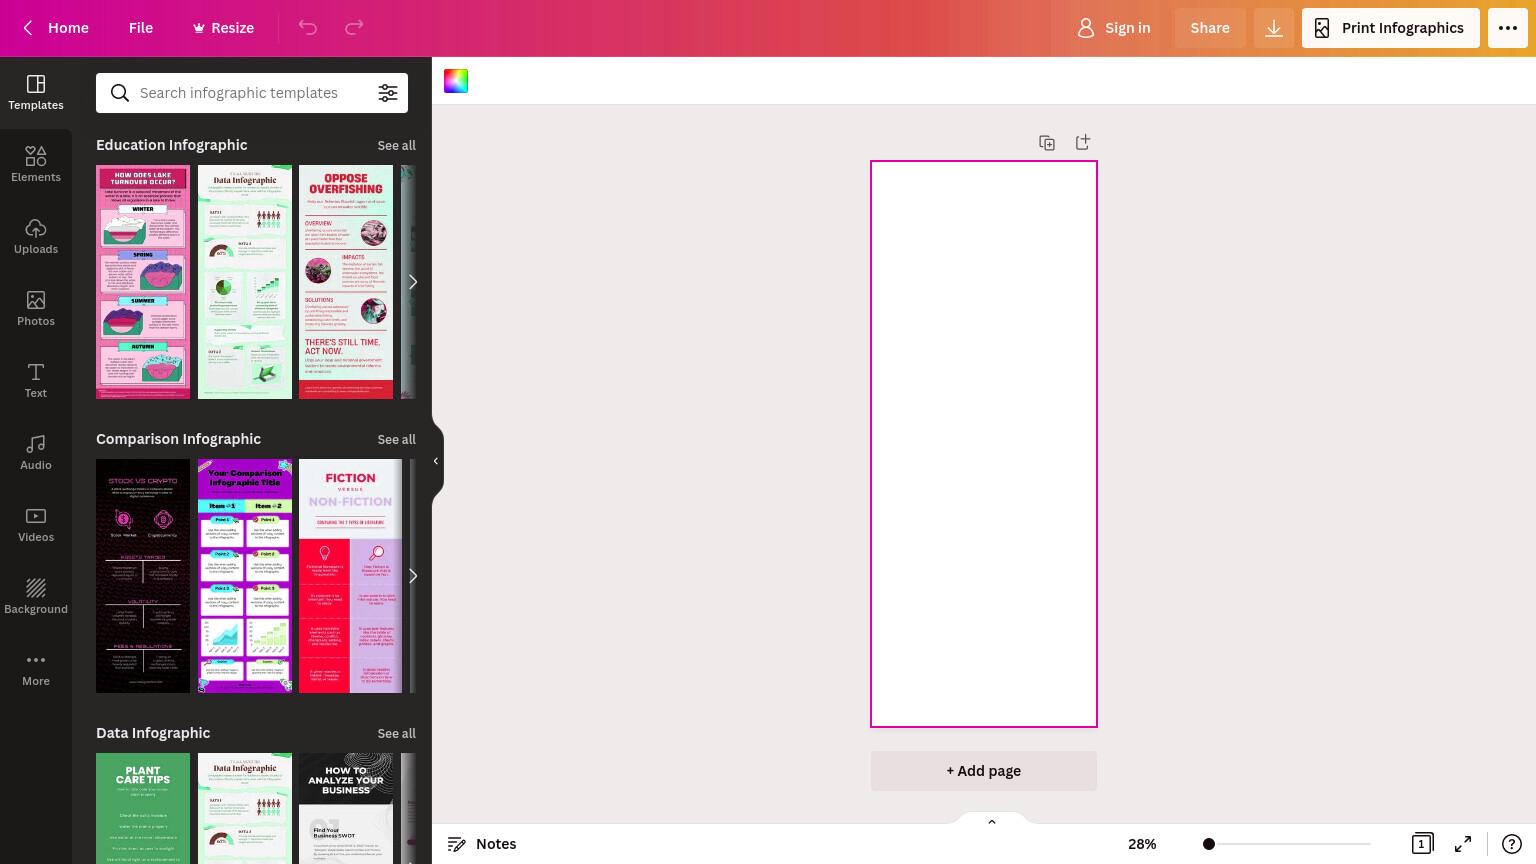The image size is (1536, 864).
Task: Open the Text panel
Action: (36, 381)
